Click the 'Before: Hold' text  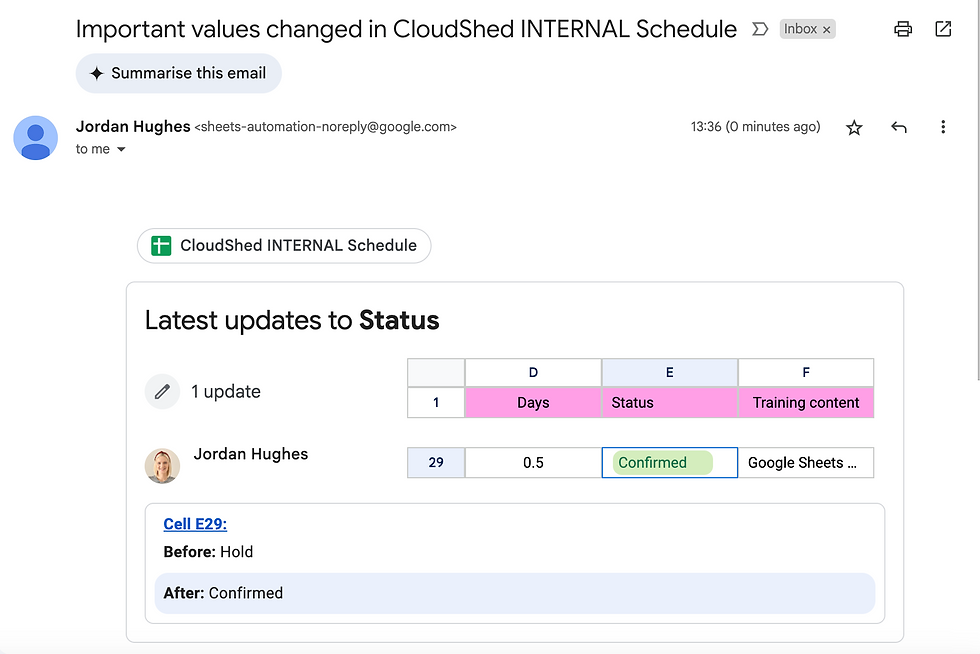208,552
